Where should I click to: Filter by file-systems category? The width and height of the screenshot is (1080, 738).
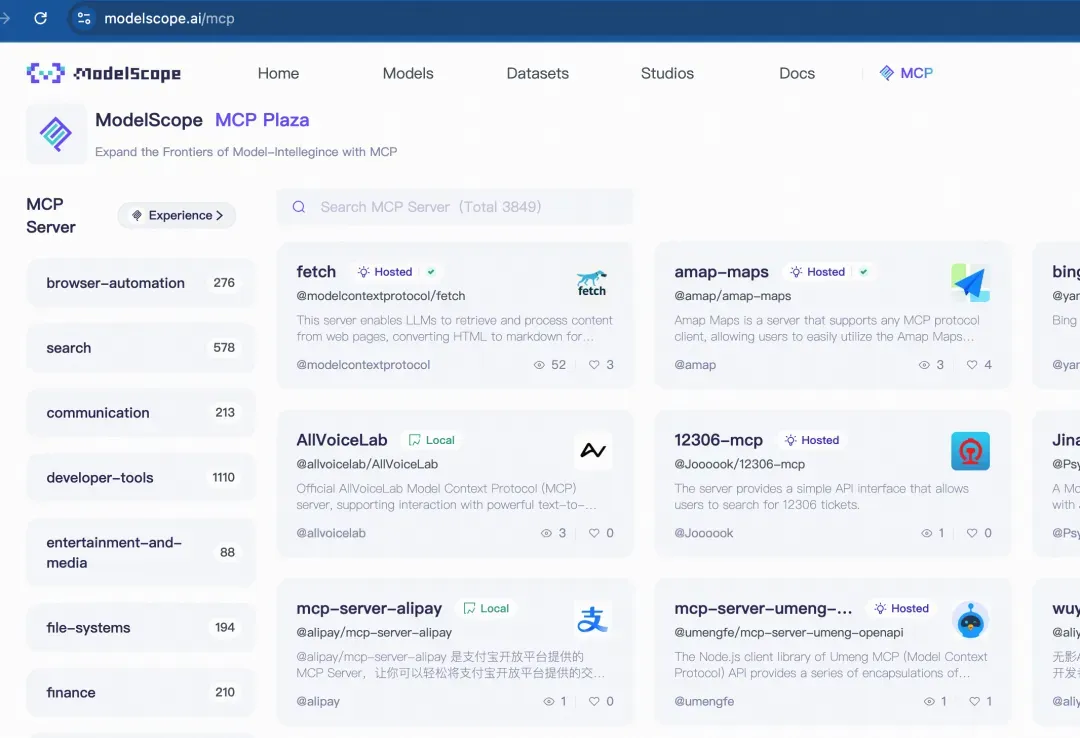pos(141,627)
